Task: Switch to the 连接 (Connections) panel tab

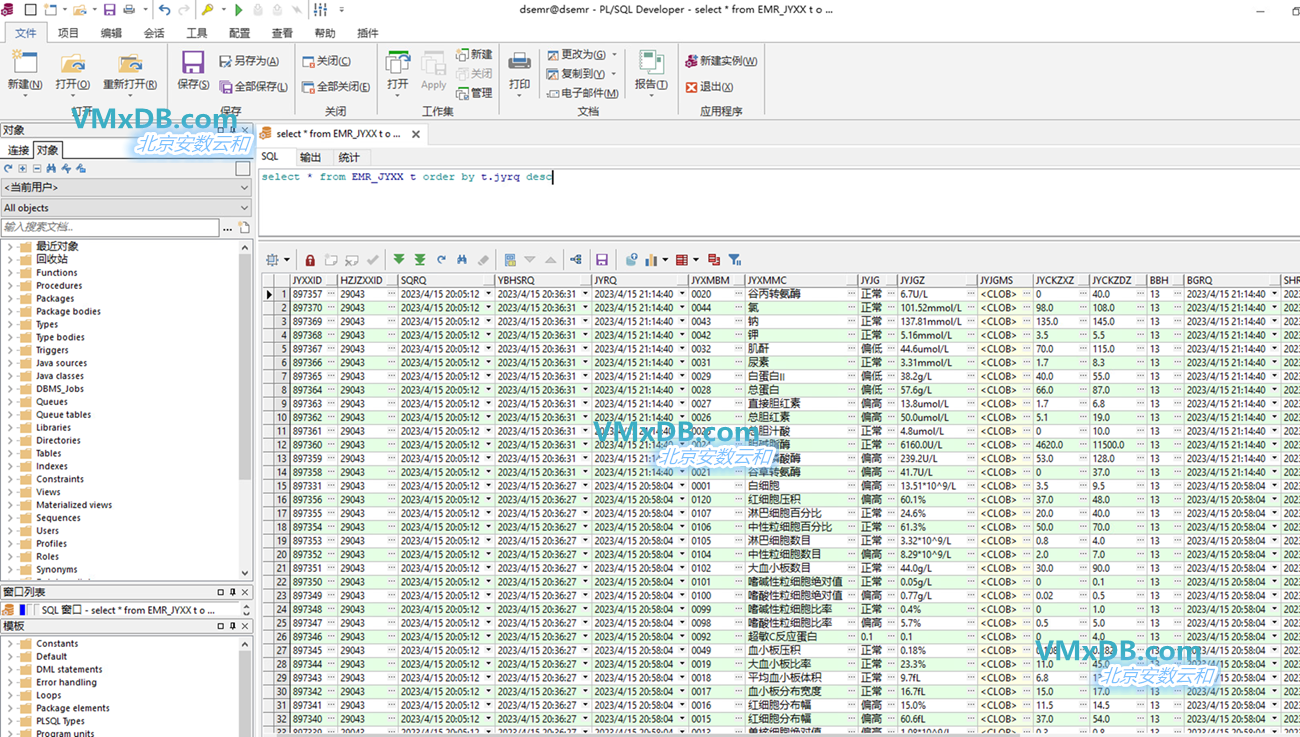Action: (x=19, y=150)
